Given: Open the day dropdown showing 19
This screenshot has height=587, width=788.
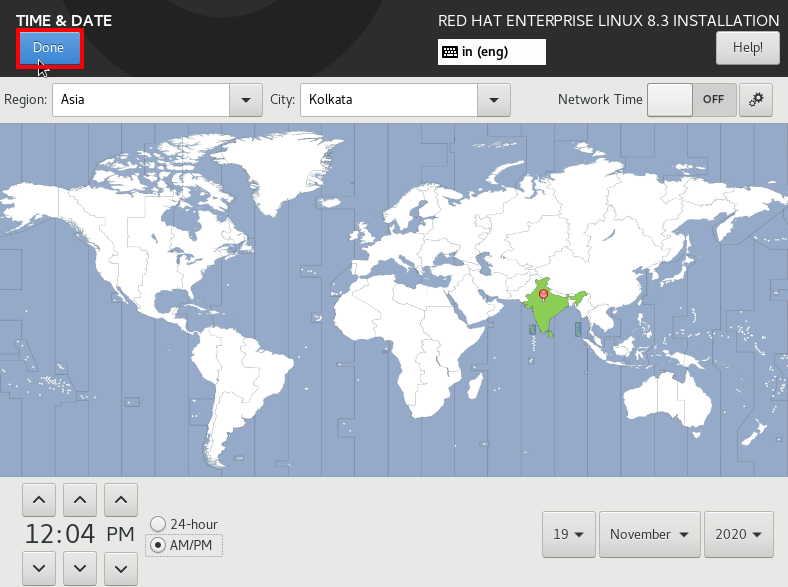Looking at the screenshot, I should [568, 534].
